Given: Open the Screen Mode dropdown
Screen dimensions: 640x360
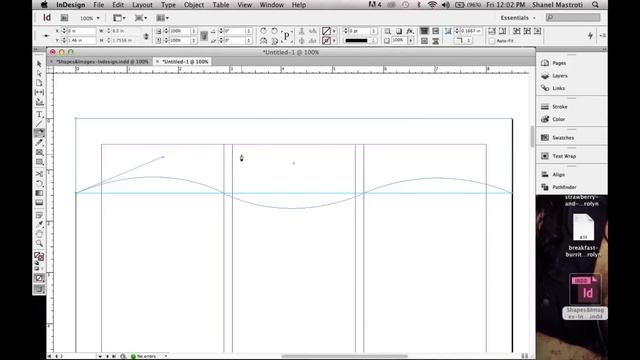Looking at the screenshot, I should point(141,18).
